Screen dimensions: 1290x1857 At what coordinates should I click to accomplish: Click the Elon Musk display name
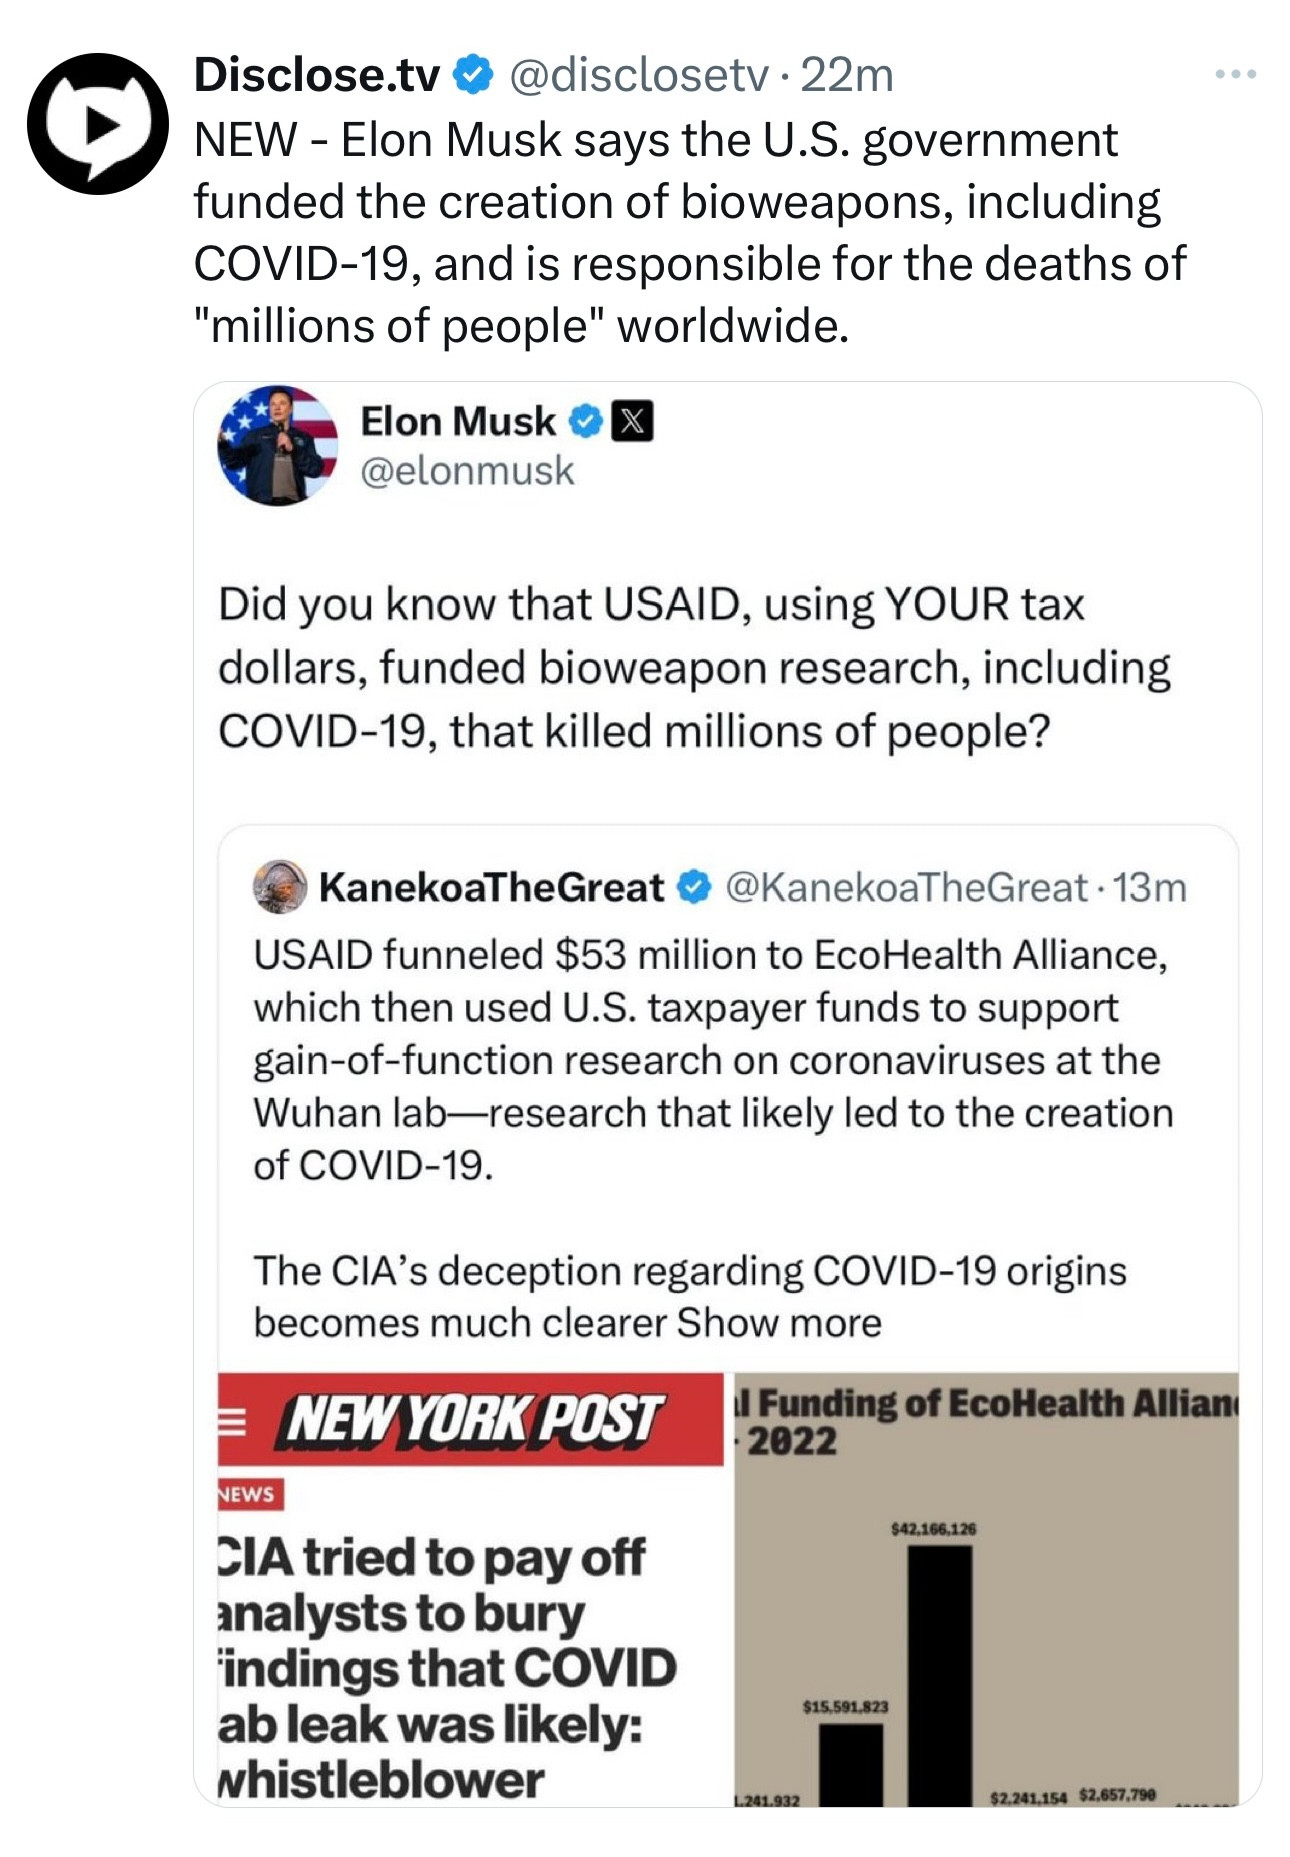457,422
